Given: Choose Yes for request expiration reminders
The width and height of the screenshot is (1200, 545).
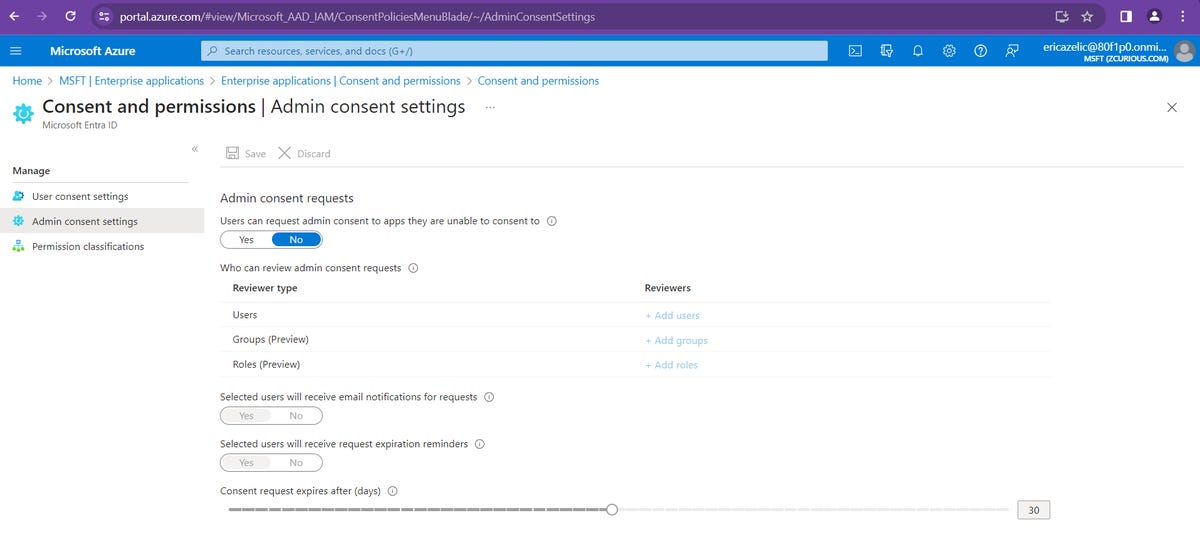Looking at the screenshot, I should (x=246, y=463).
